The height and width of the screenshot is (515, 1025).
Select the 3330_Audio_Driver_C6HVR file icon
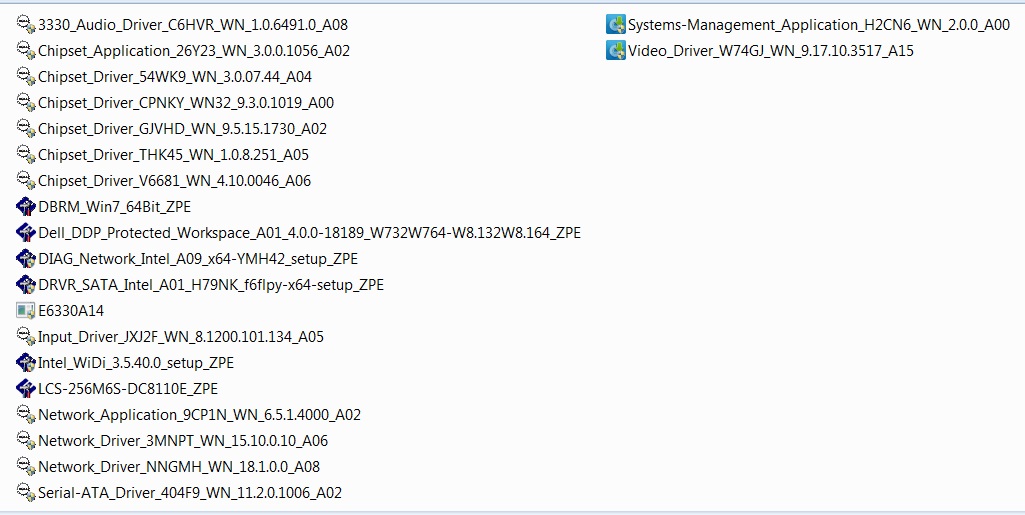25,25
